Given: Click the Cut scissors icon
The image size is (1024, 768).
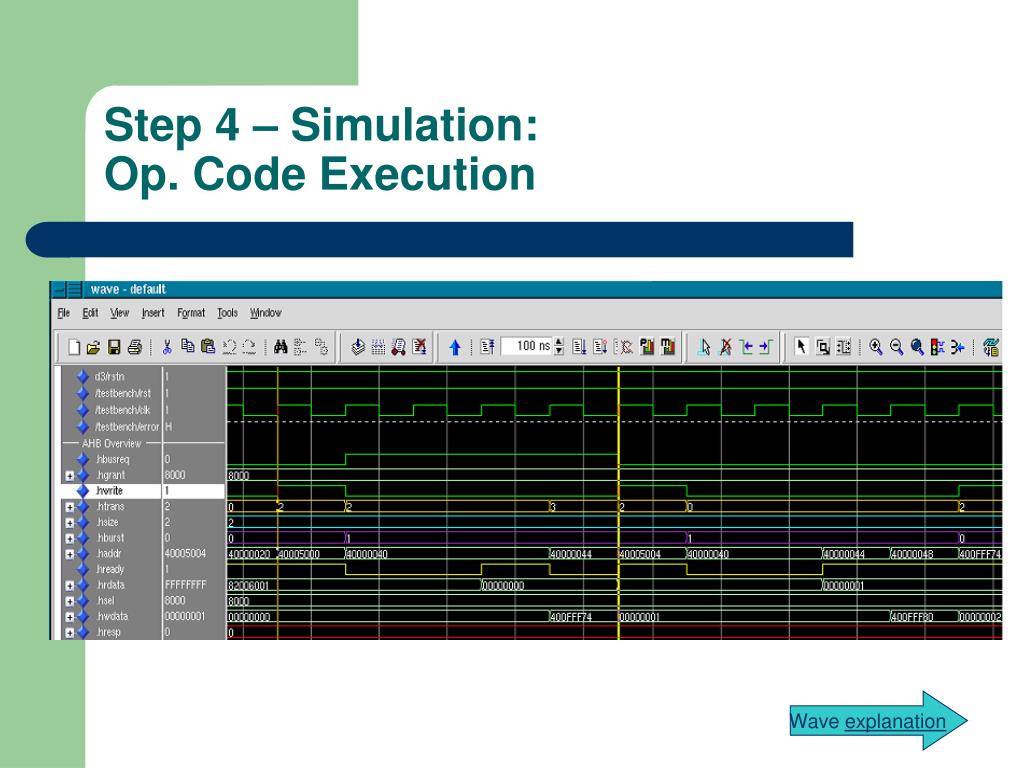Looking at the screenshot, I should point(167,347).
